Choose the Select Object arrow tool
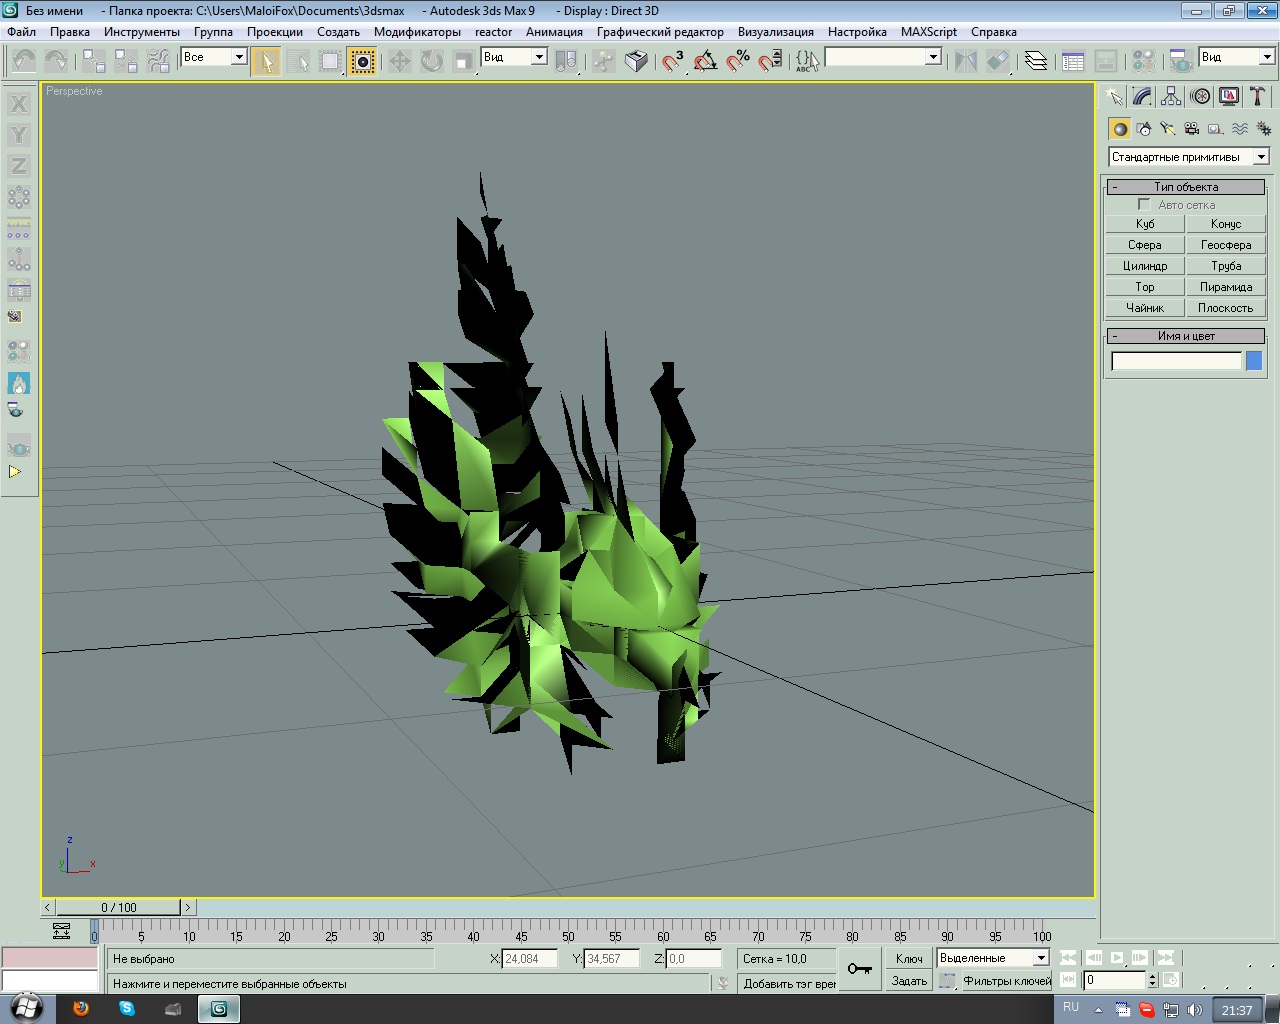 (x=266, y=61)
